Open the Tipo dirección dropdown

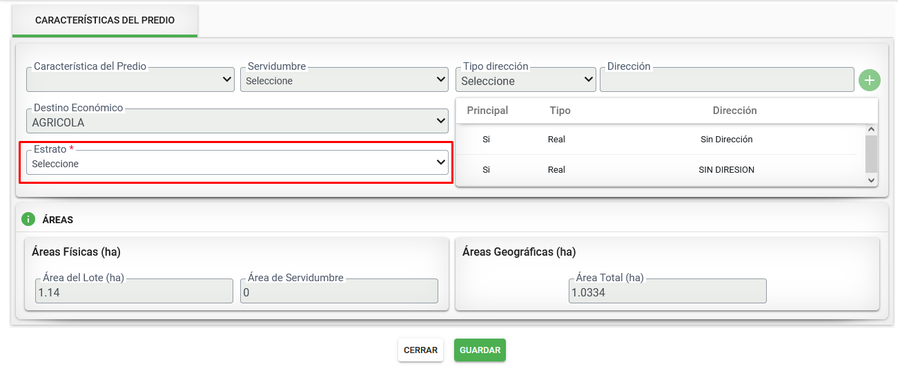tap(526, 80)
